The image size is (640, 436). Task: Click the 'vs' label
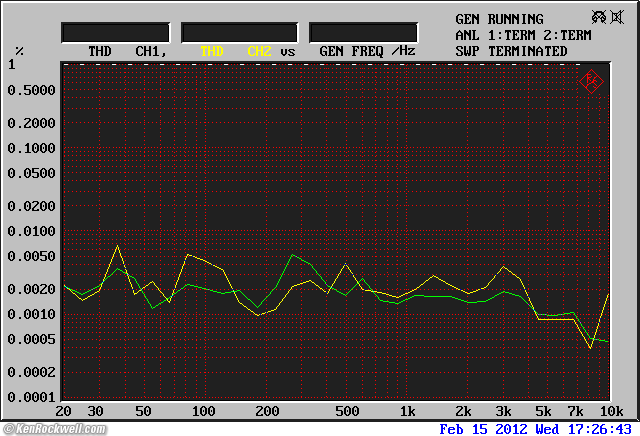pos(288,52)
